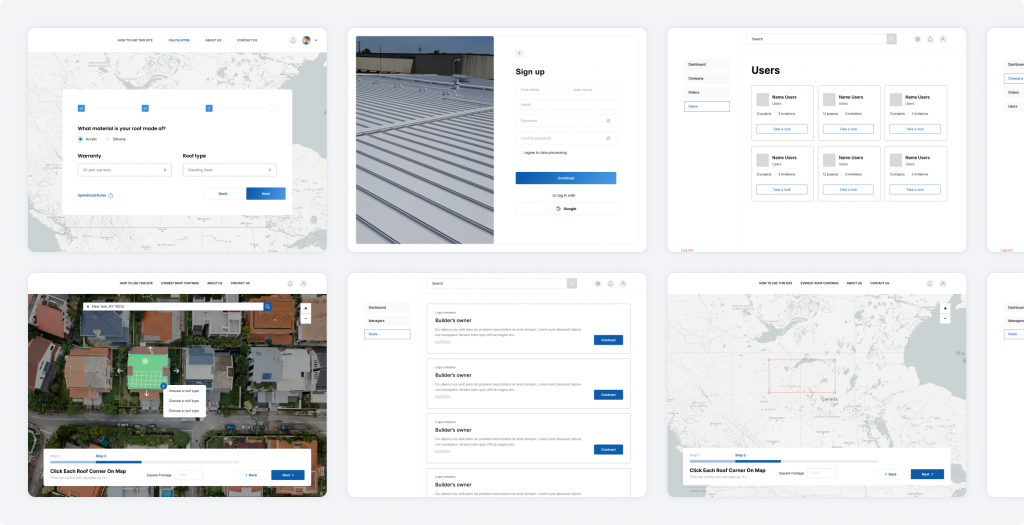Click bell icon in Canada map panel
This screenshot has height=525, width=1024.
click(930, 283)
